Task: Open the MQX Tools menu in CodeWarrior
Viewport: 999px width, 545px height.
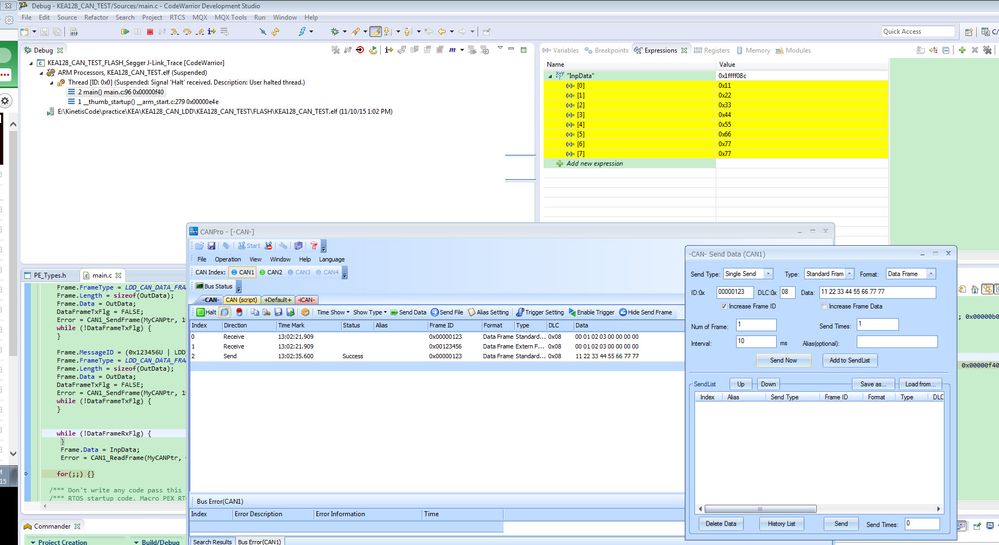Action: pyautogui.click(x=231, y=17)
